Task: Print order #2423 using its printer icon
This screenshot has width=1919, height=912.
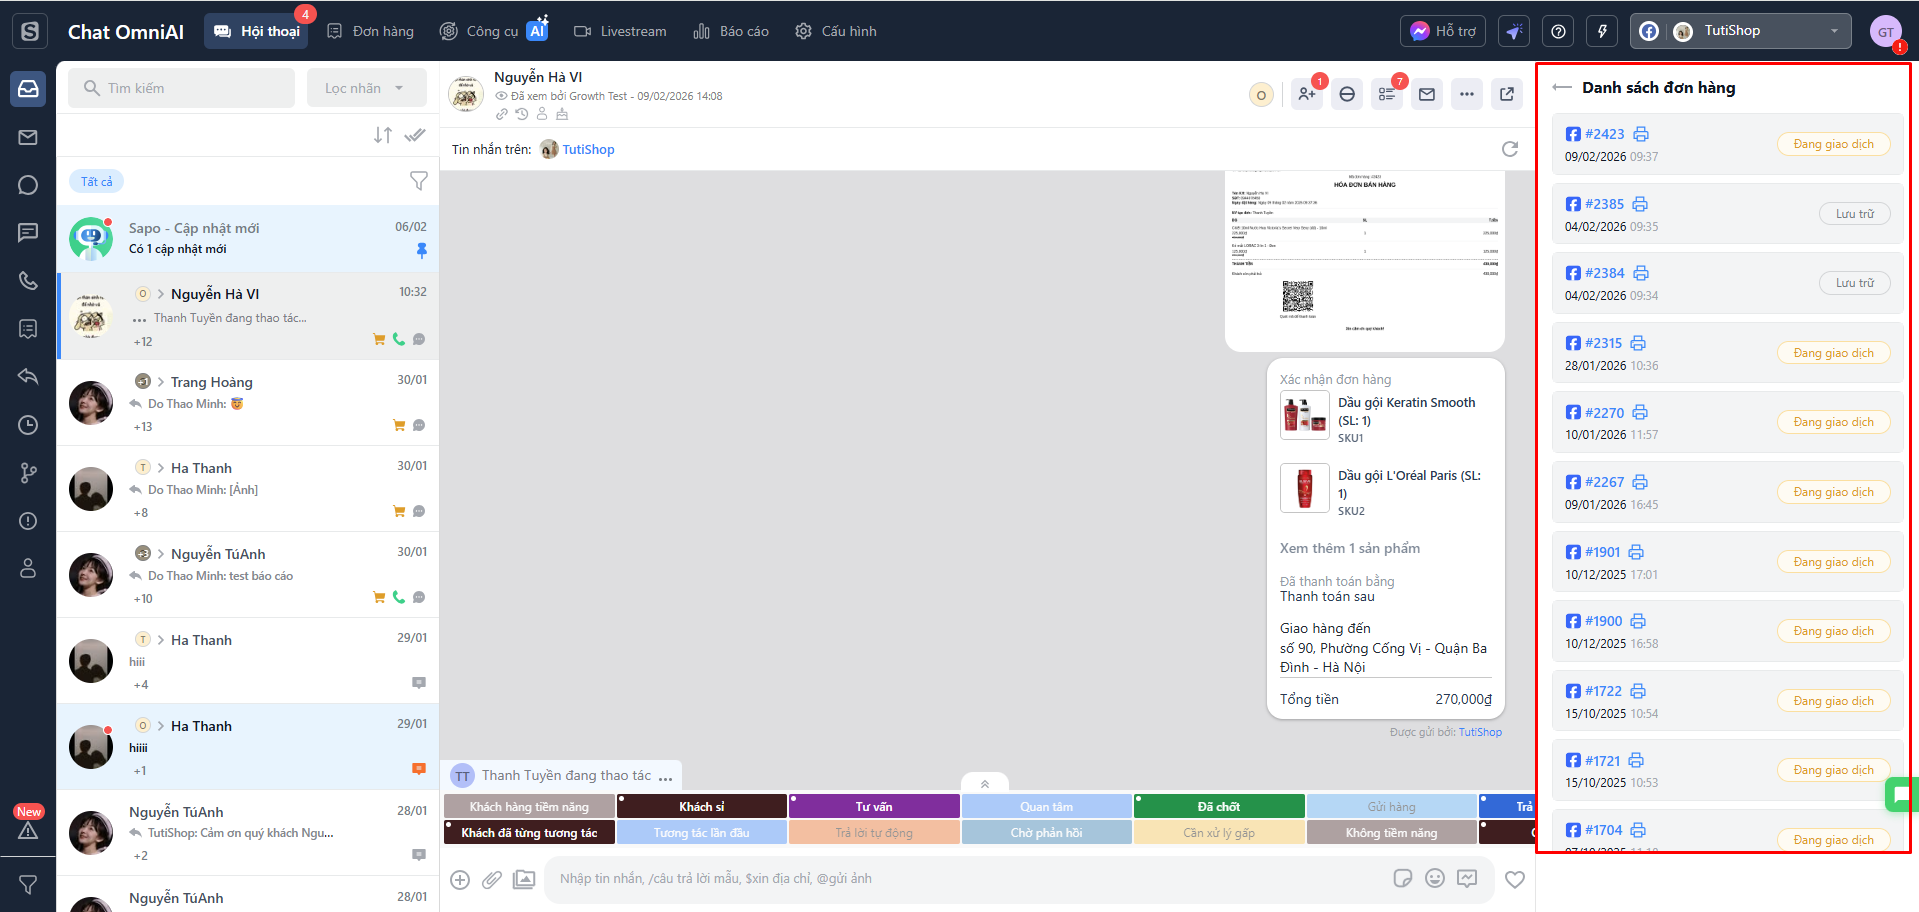Action: (1641, 134)
